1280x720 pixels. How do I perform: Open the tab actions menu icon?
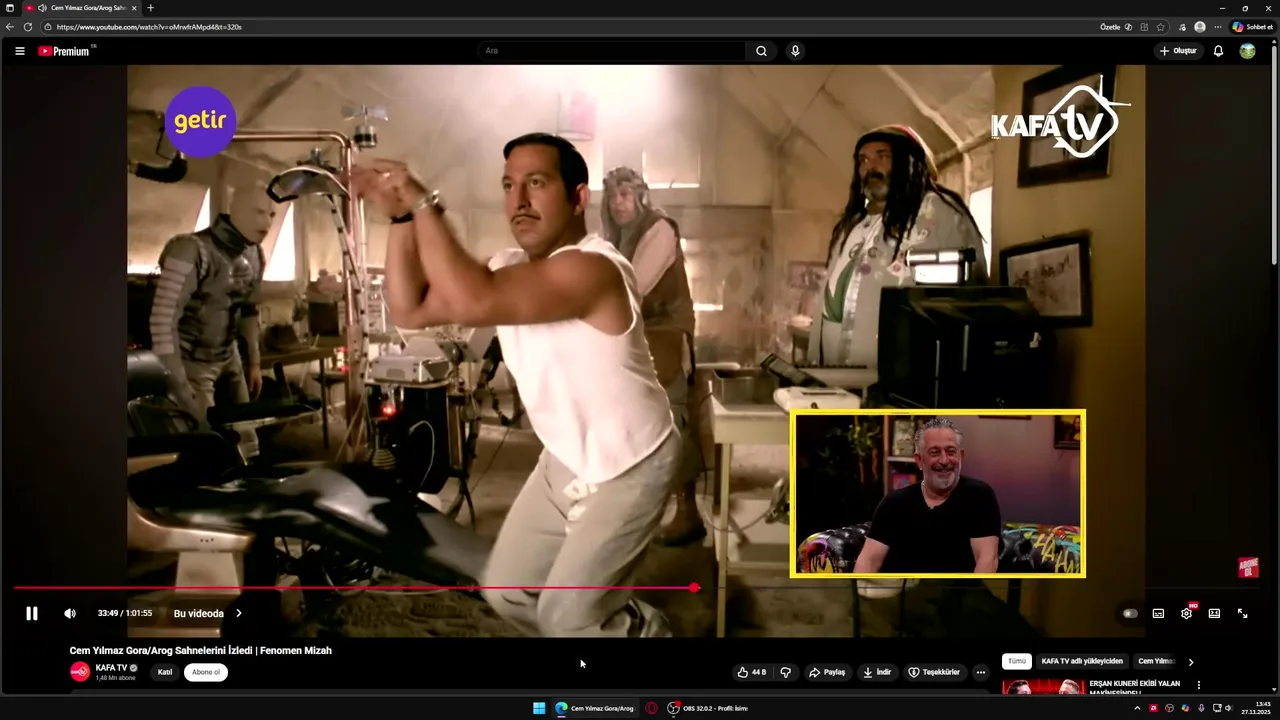[10, 8]
